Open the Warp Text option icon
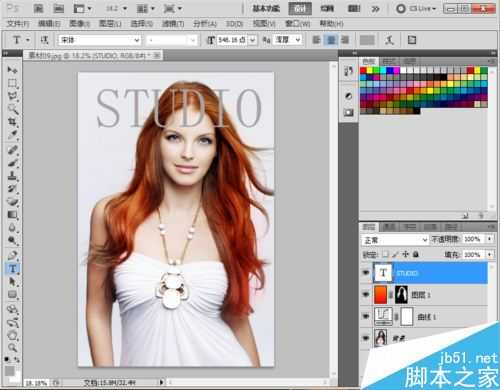The image size is (500, 390). (x=389, y=40)
